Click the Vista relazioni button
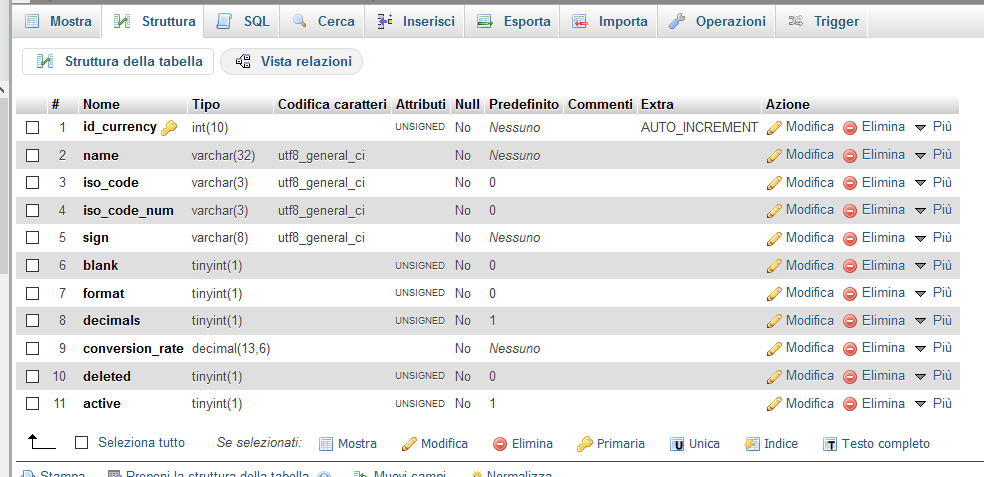The width and height of the screenshot is (984, 477). tap(293, 62)
